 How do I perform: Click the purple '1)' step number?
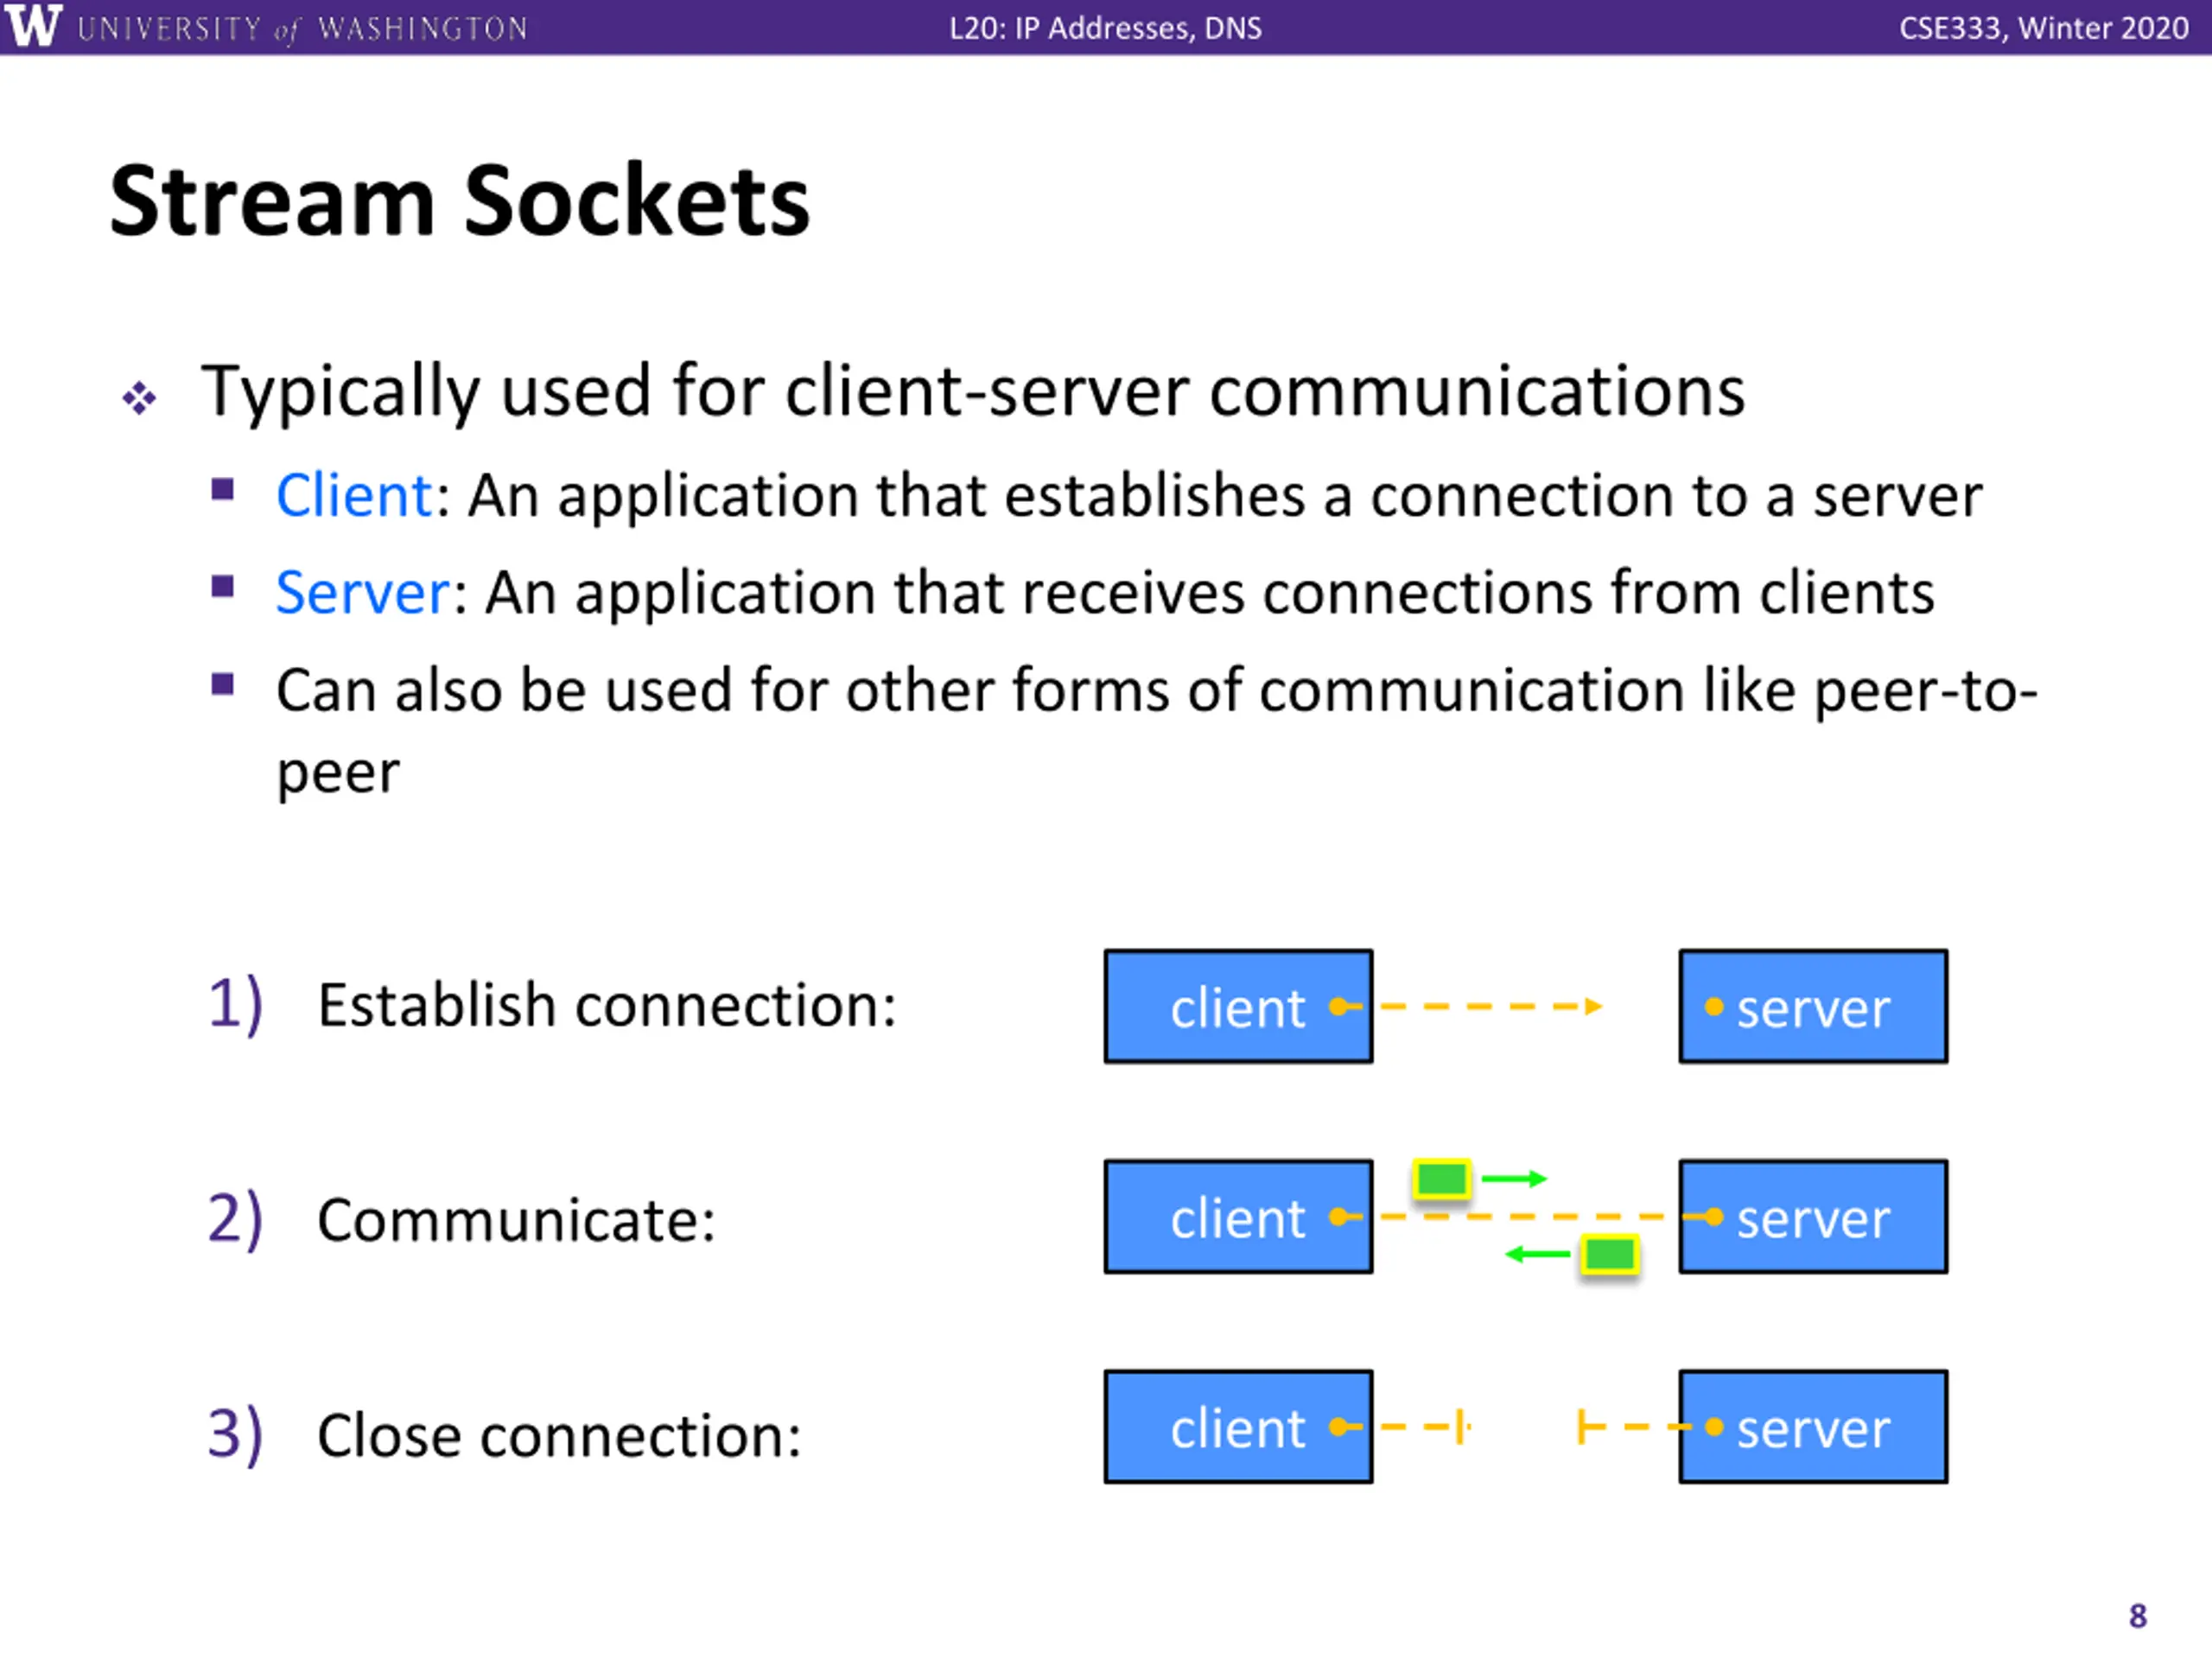click(236, 1005)
